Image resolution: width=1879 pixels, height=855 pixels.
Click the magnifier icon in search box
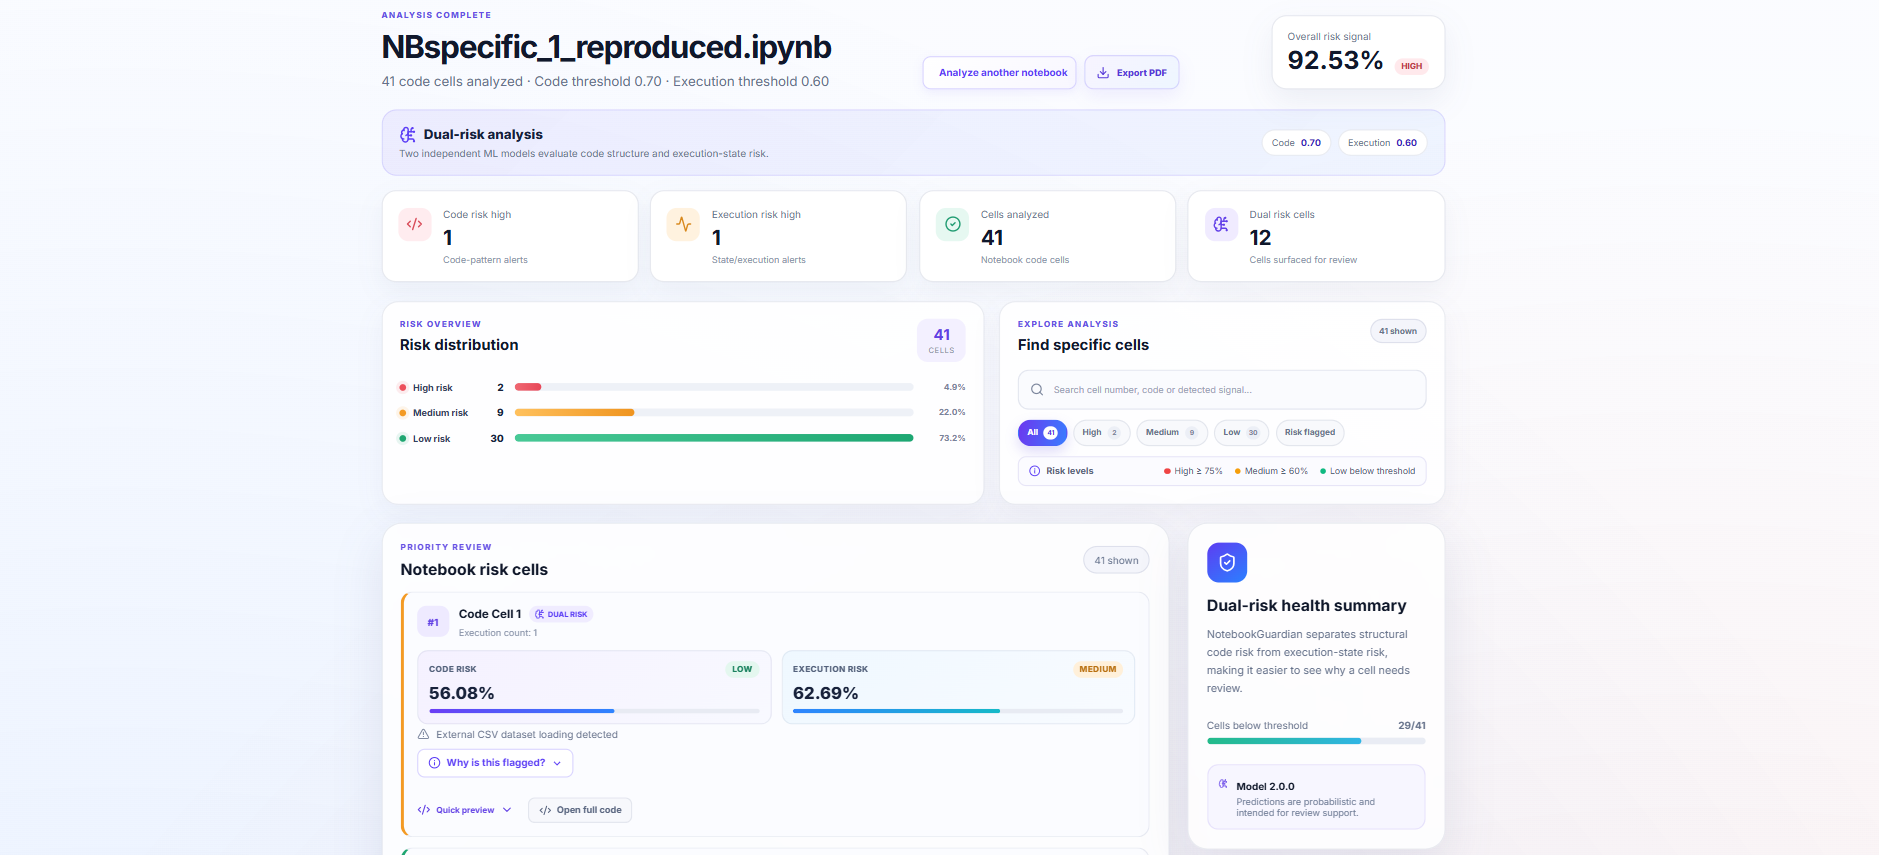(1037, 390)
